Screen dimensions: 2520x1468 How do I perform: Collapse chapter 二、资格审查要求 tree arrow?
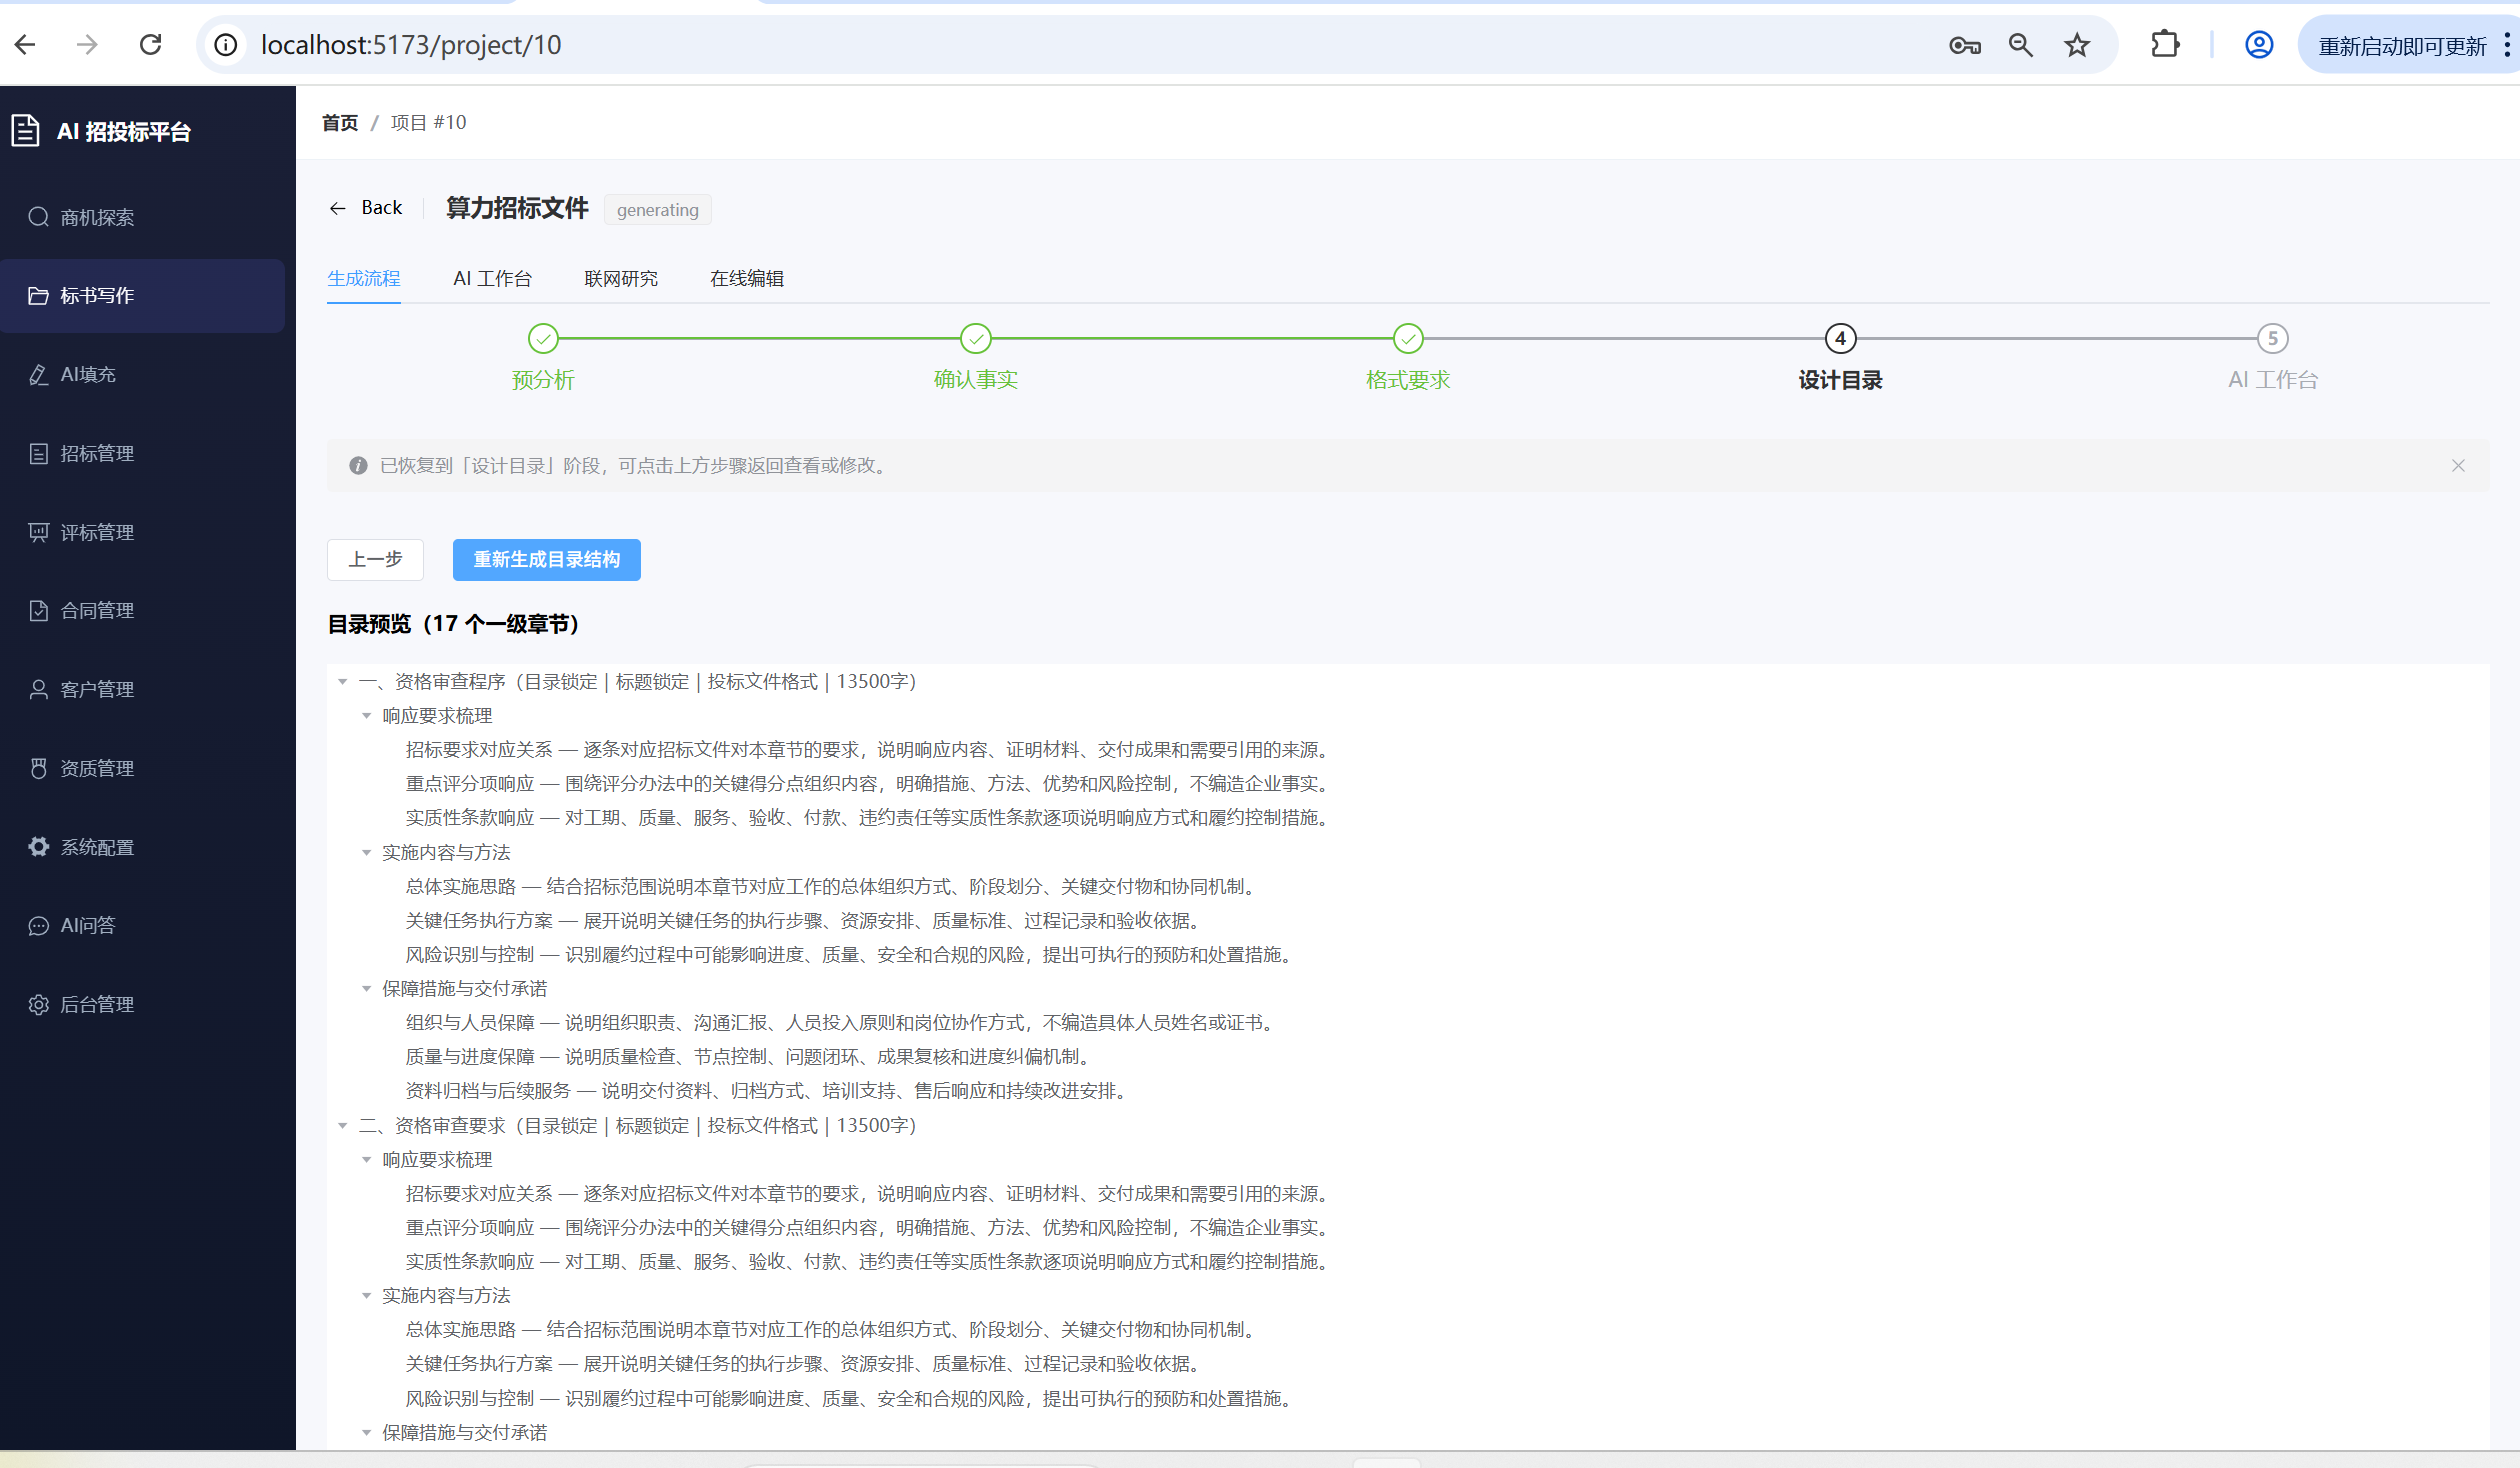click(x=343, y=1126)
